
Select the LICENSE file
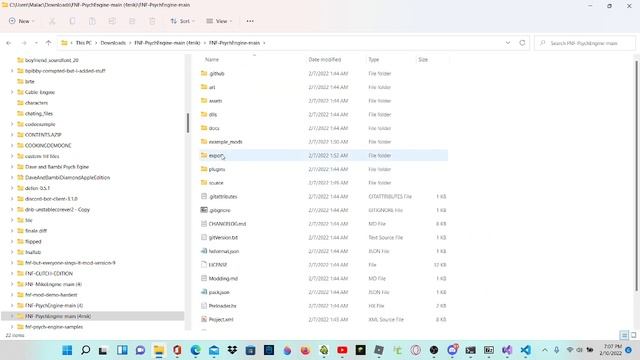coord(218,265)
